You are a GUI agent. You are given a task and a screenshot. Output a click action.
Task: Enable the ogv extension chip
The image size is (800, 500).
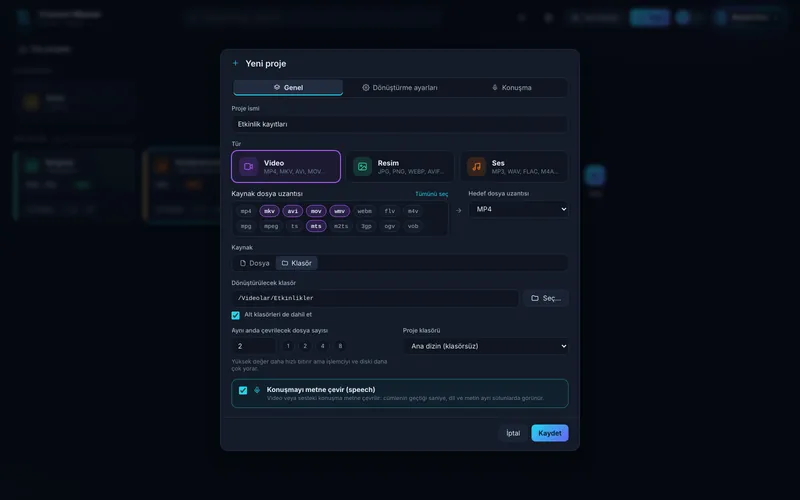coord(390,226)
